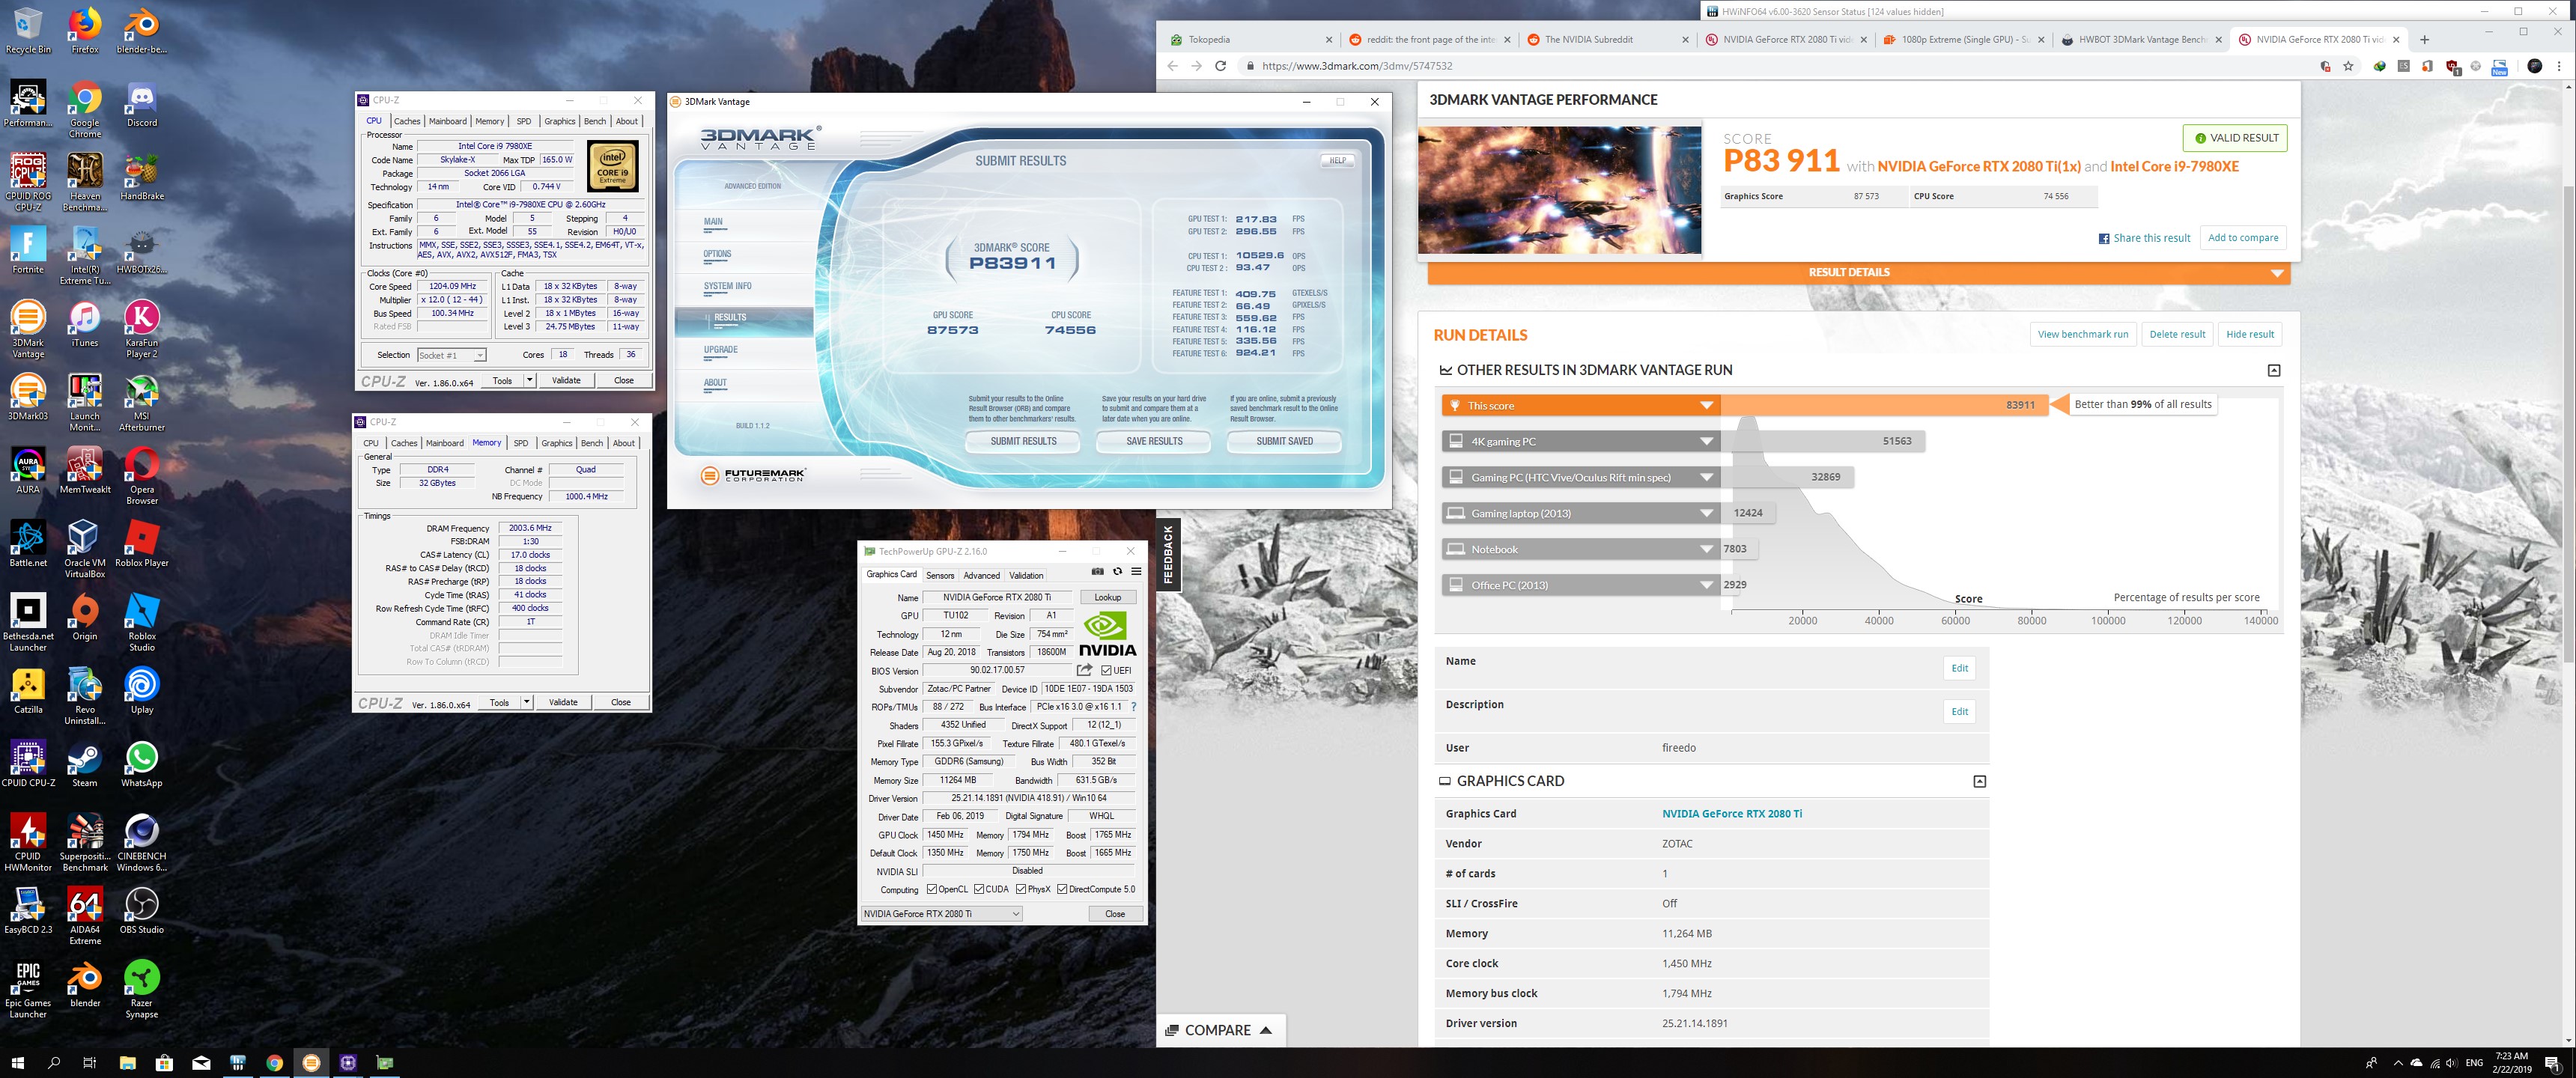The image size is (2576, 1078).
Task: Open Oracle VM VirtualBox from the desktop
Action: click(x=85, y=548)
